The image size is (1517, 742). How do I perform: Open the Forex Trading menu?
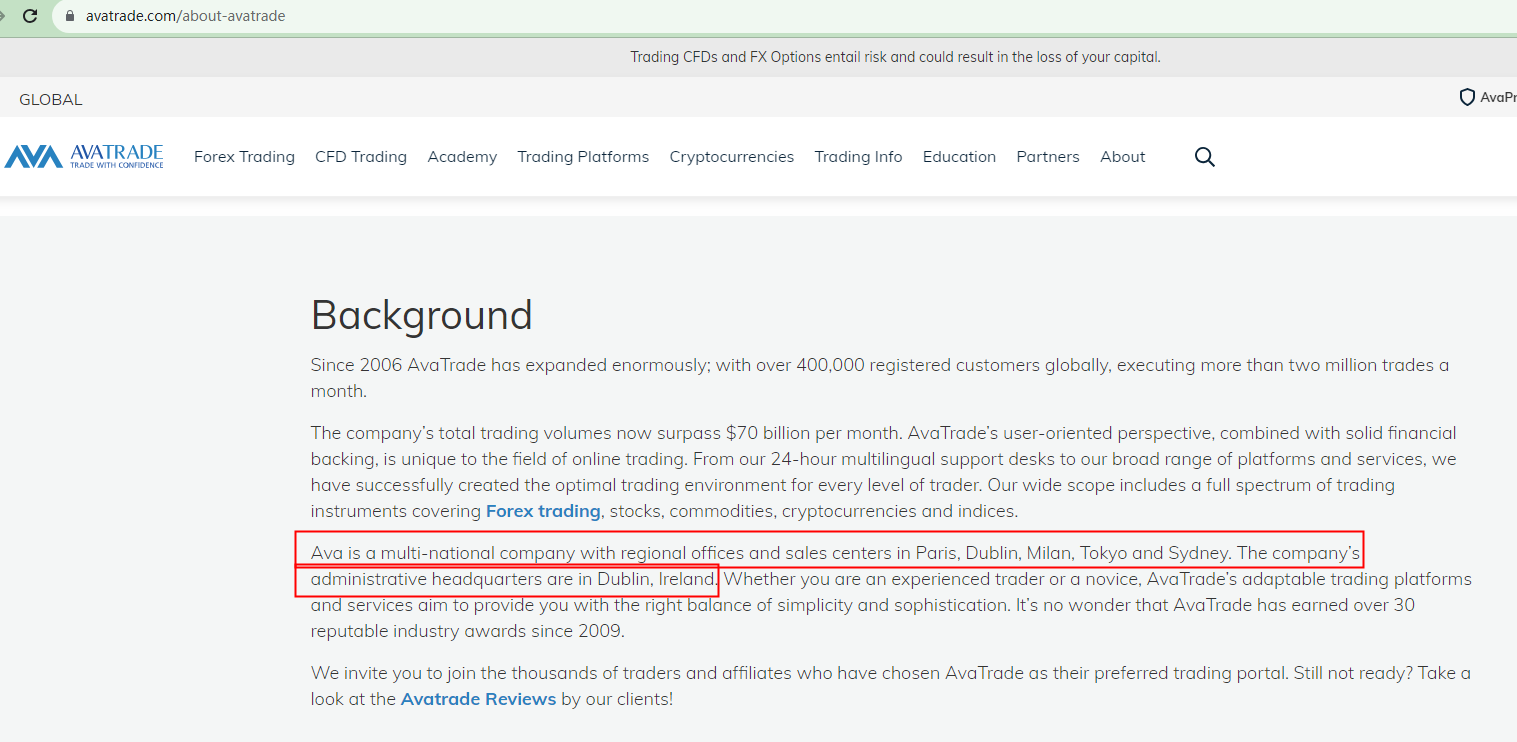[x=244, y=157]
